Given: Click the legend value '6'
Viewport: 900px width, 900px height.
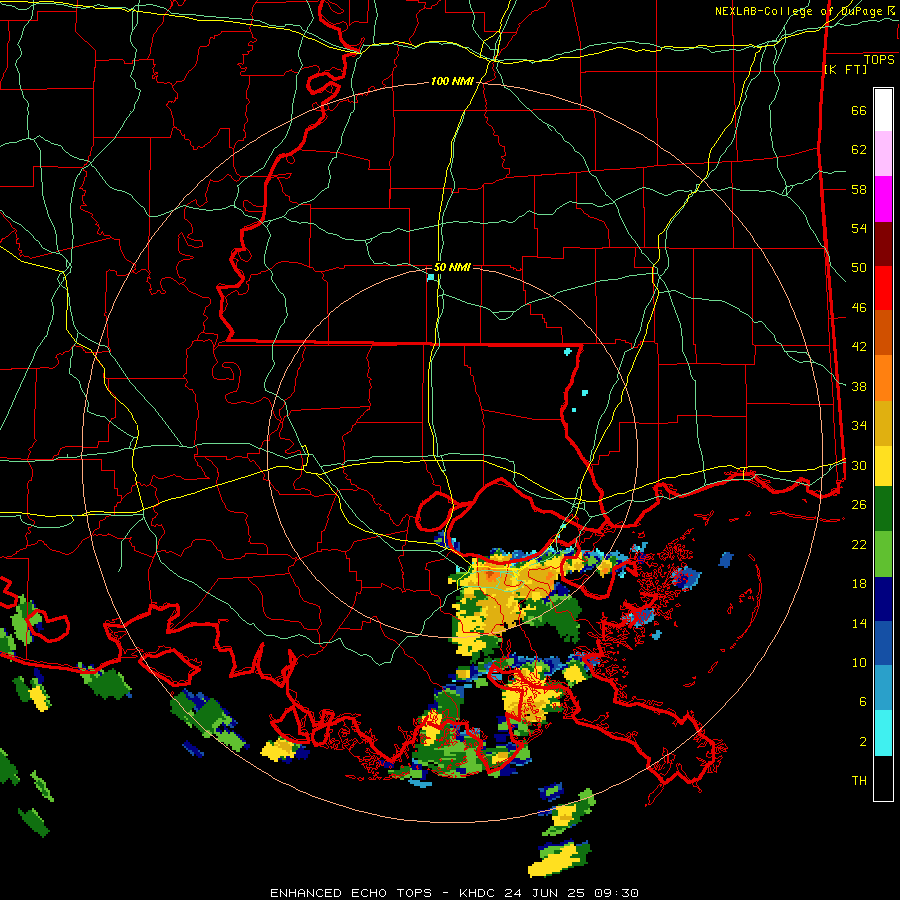Looking at the screenshot, I should pos(863,702).
